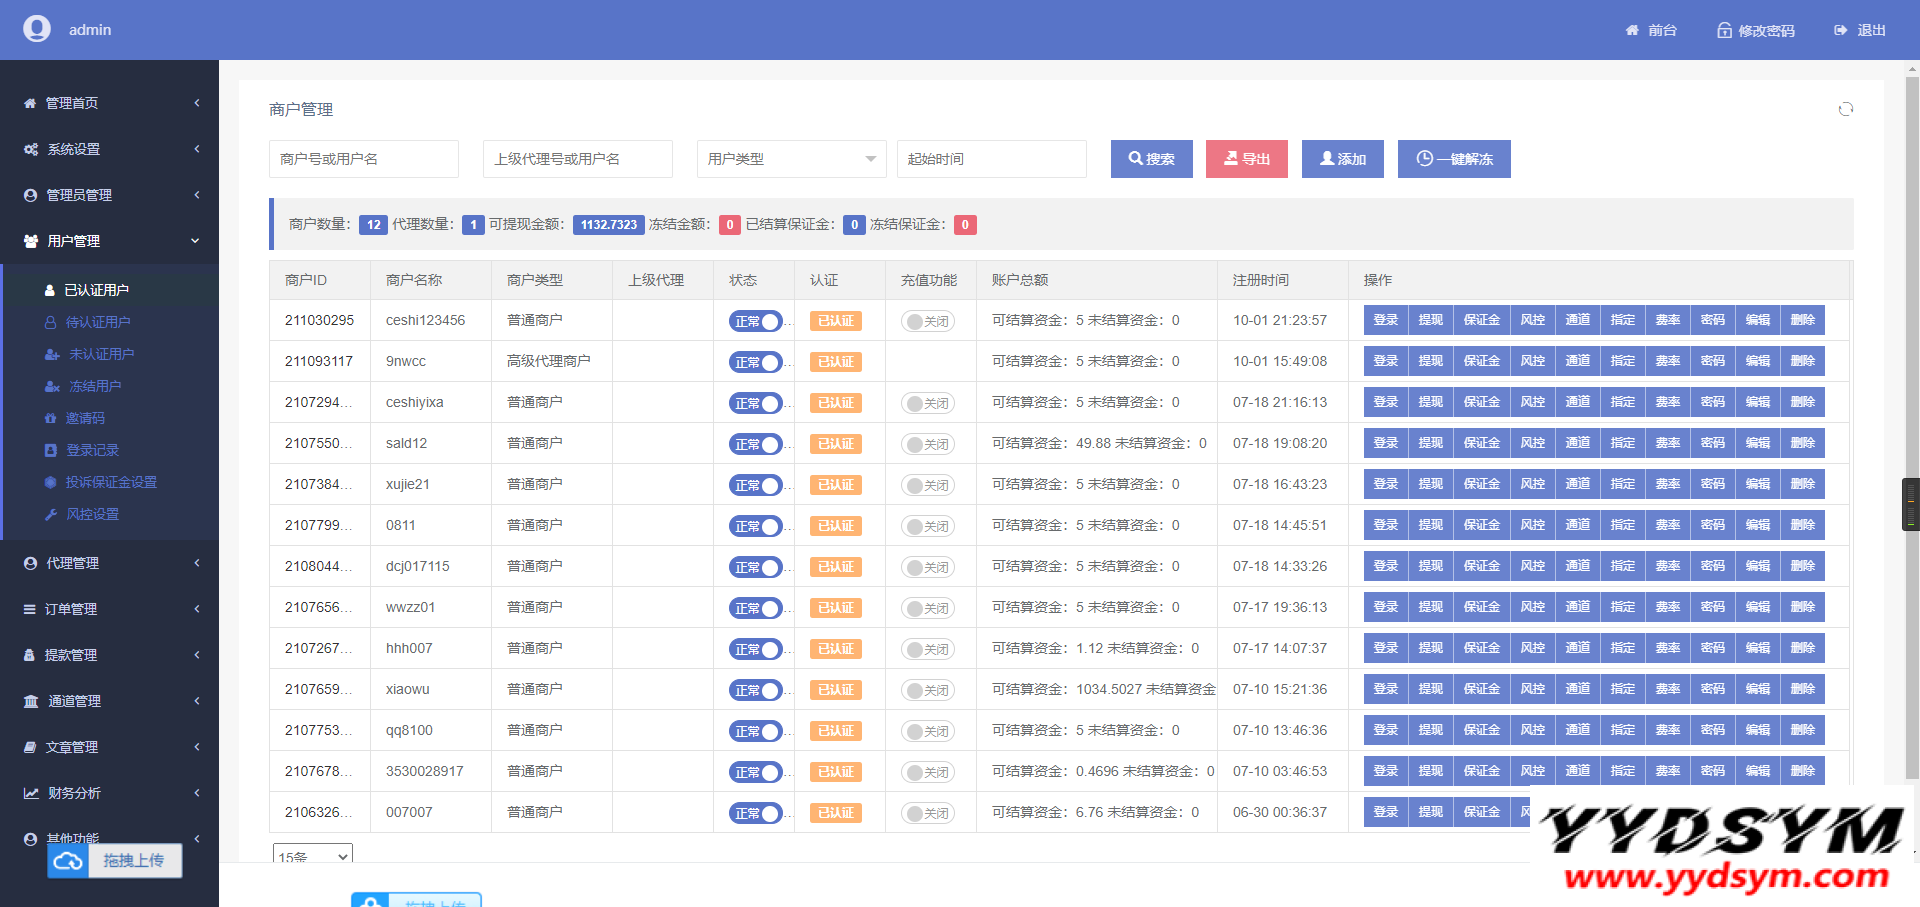Expand the 系统设置 sidebar menu

coord(110,149)
